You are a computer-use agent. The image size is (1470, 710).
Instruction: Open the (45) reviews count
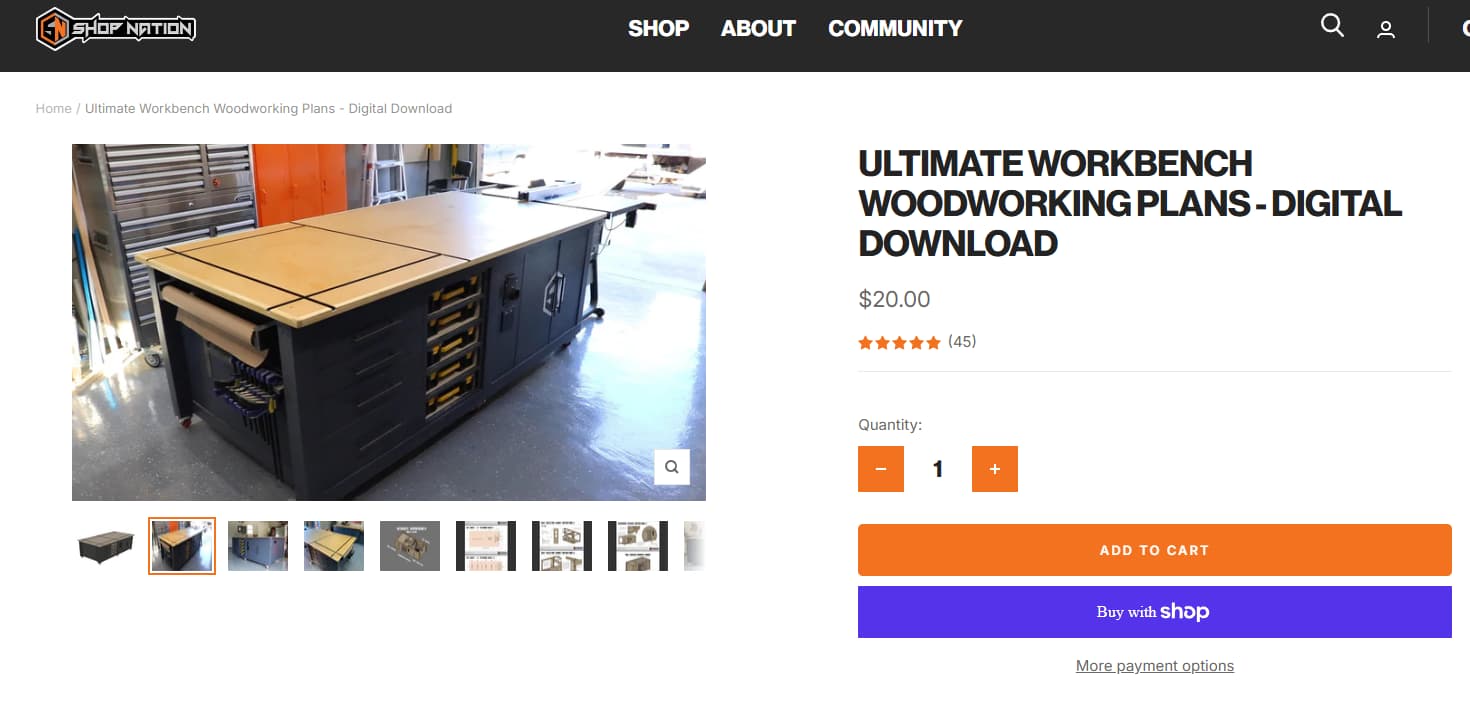[x=962, y=342]
